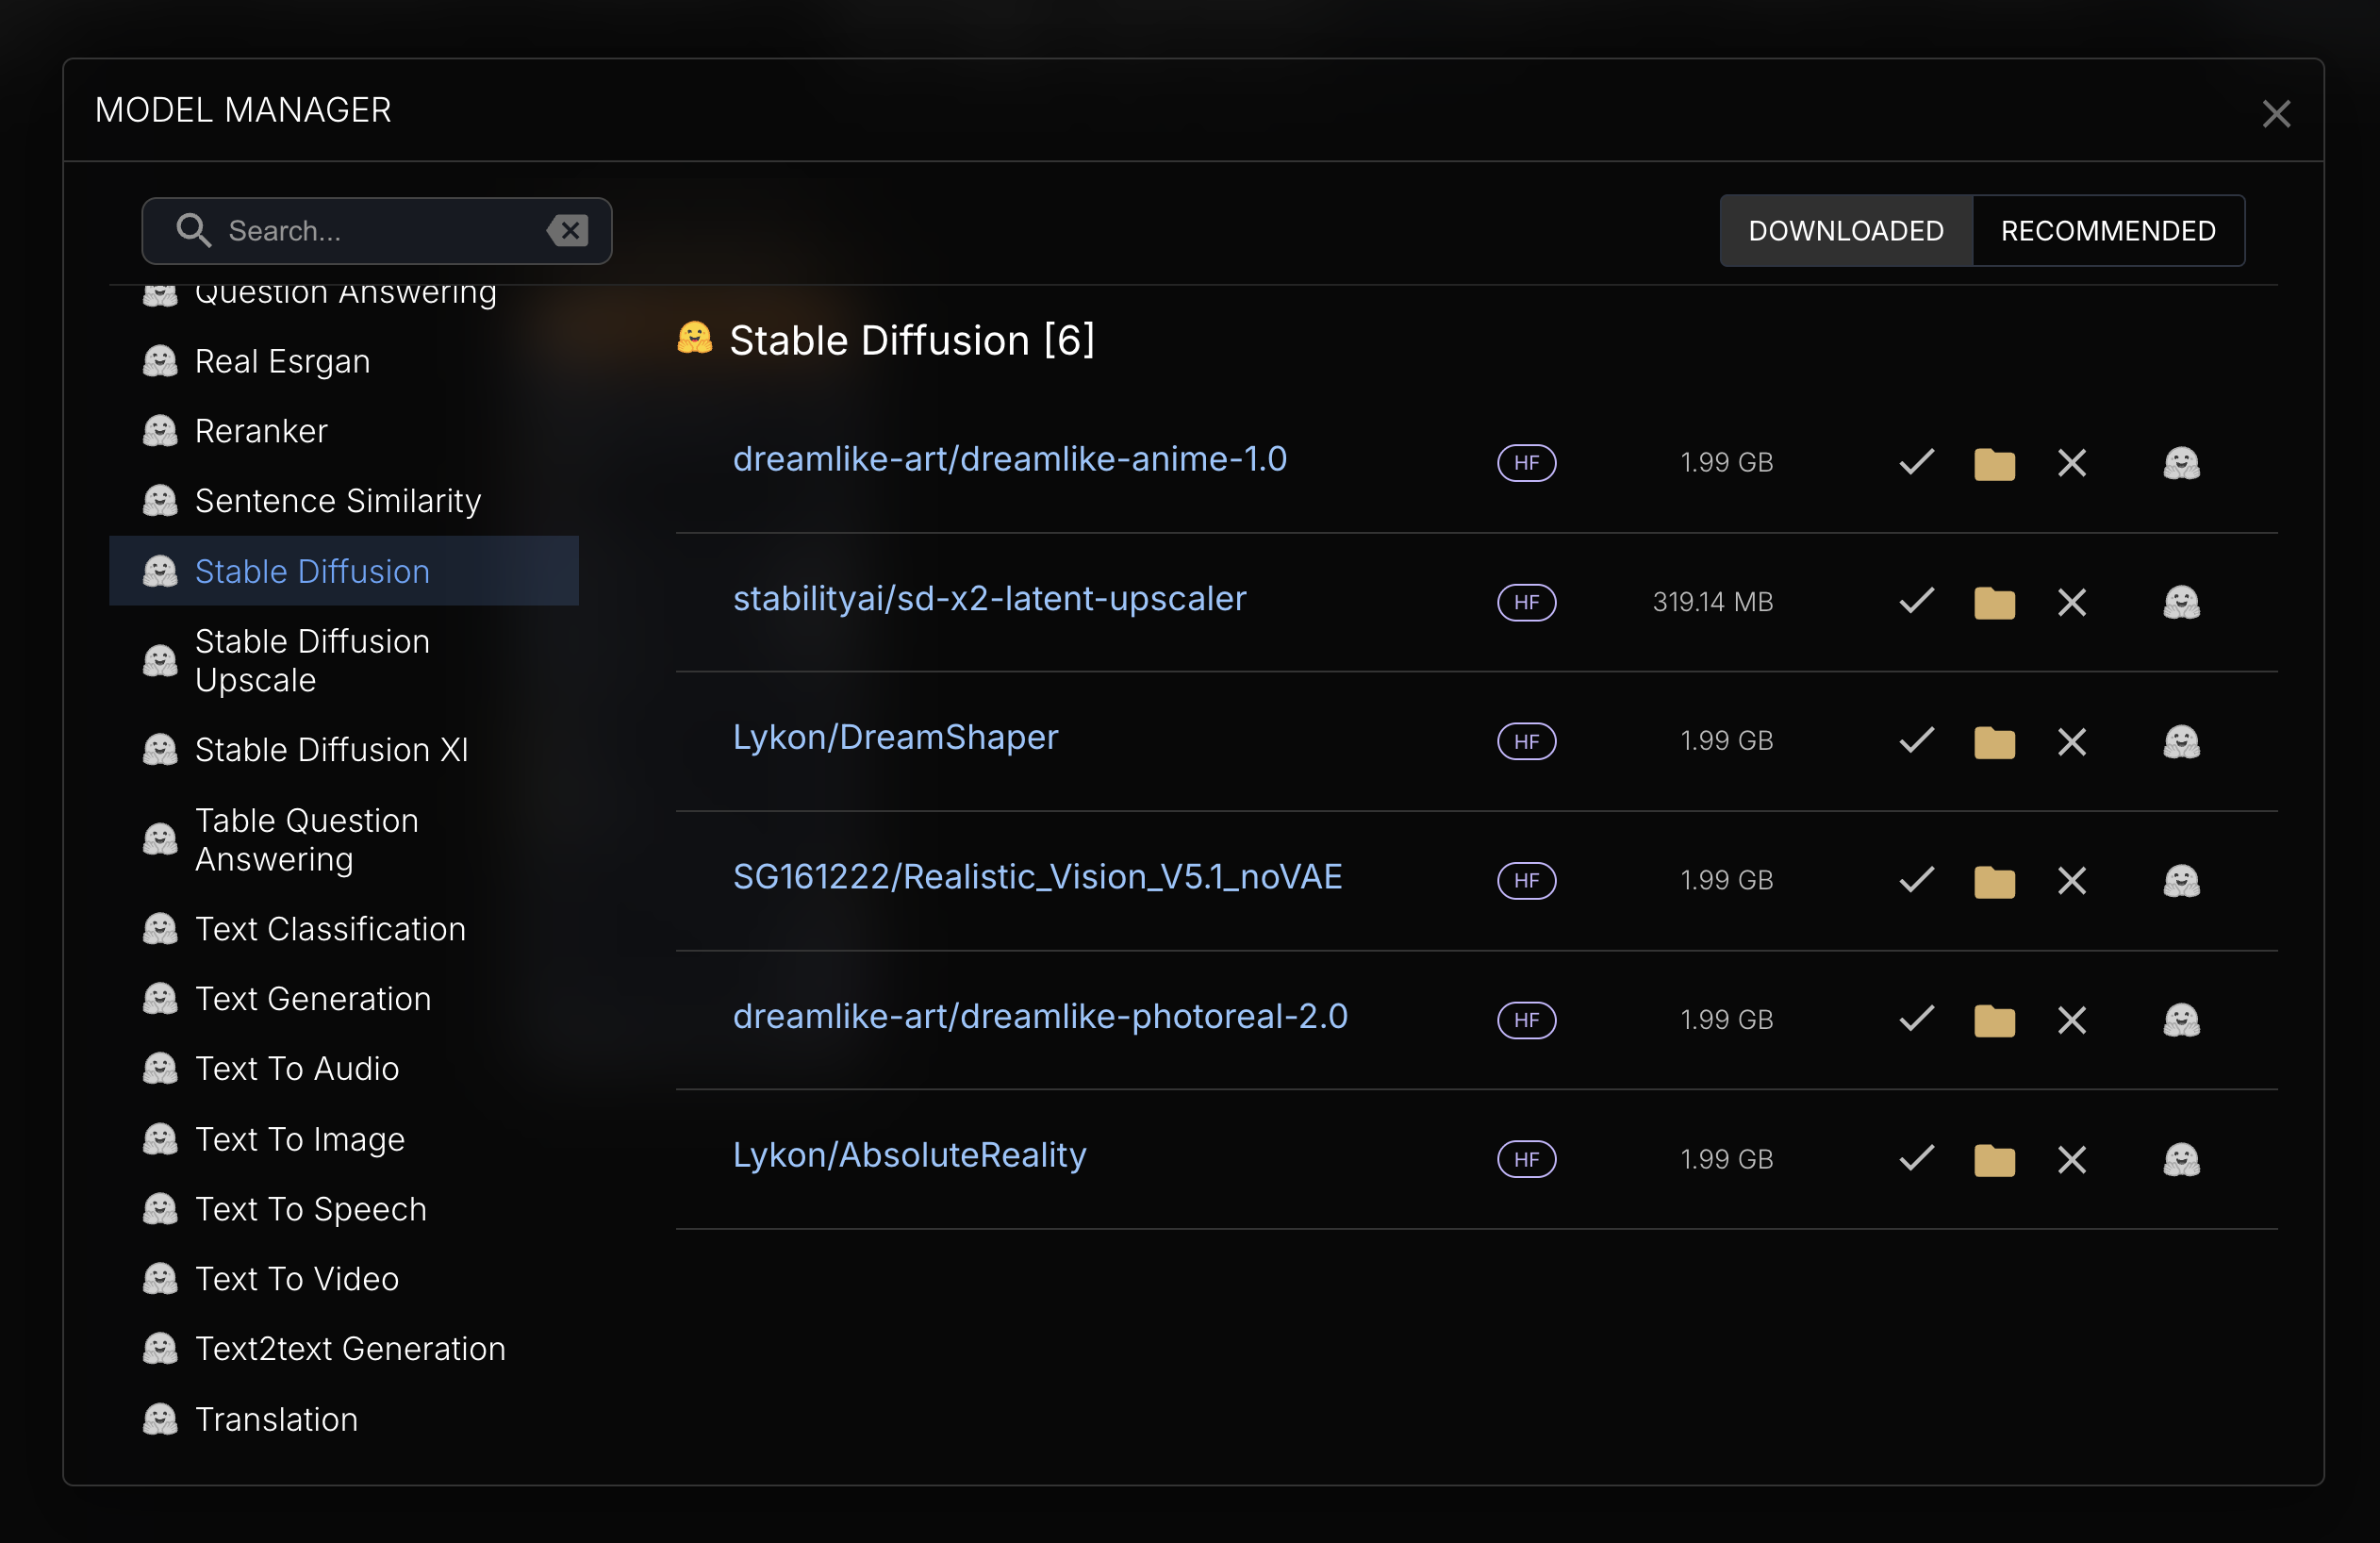Select Reranker category in sidebar
This screenshot has height=1543, width=2380.
344,431
